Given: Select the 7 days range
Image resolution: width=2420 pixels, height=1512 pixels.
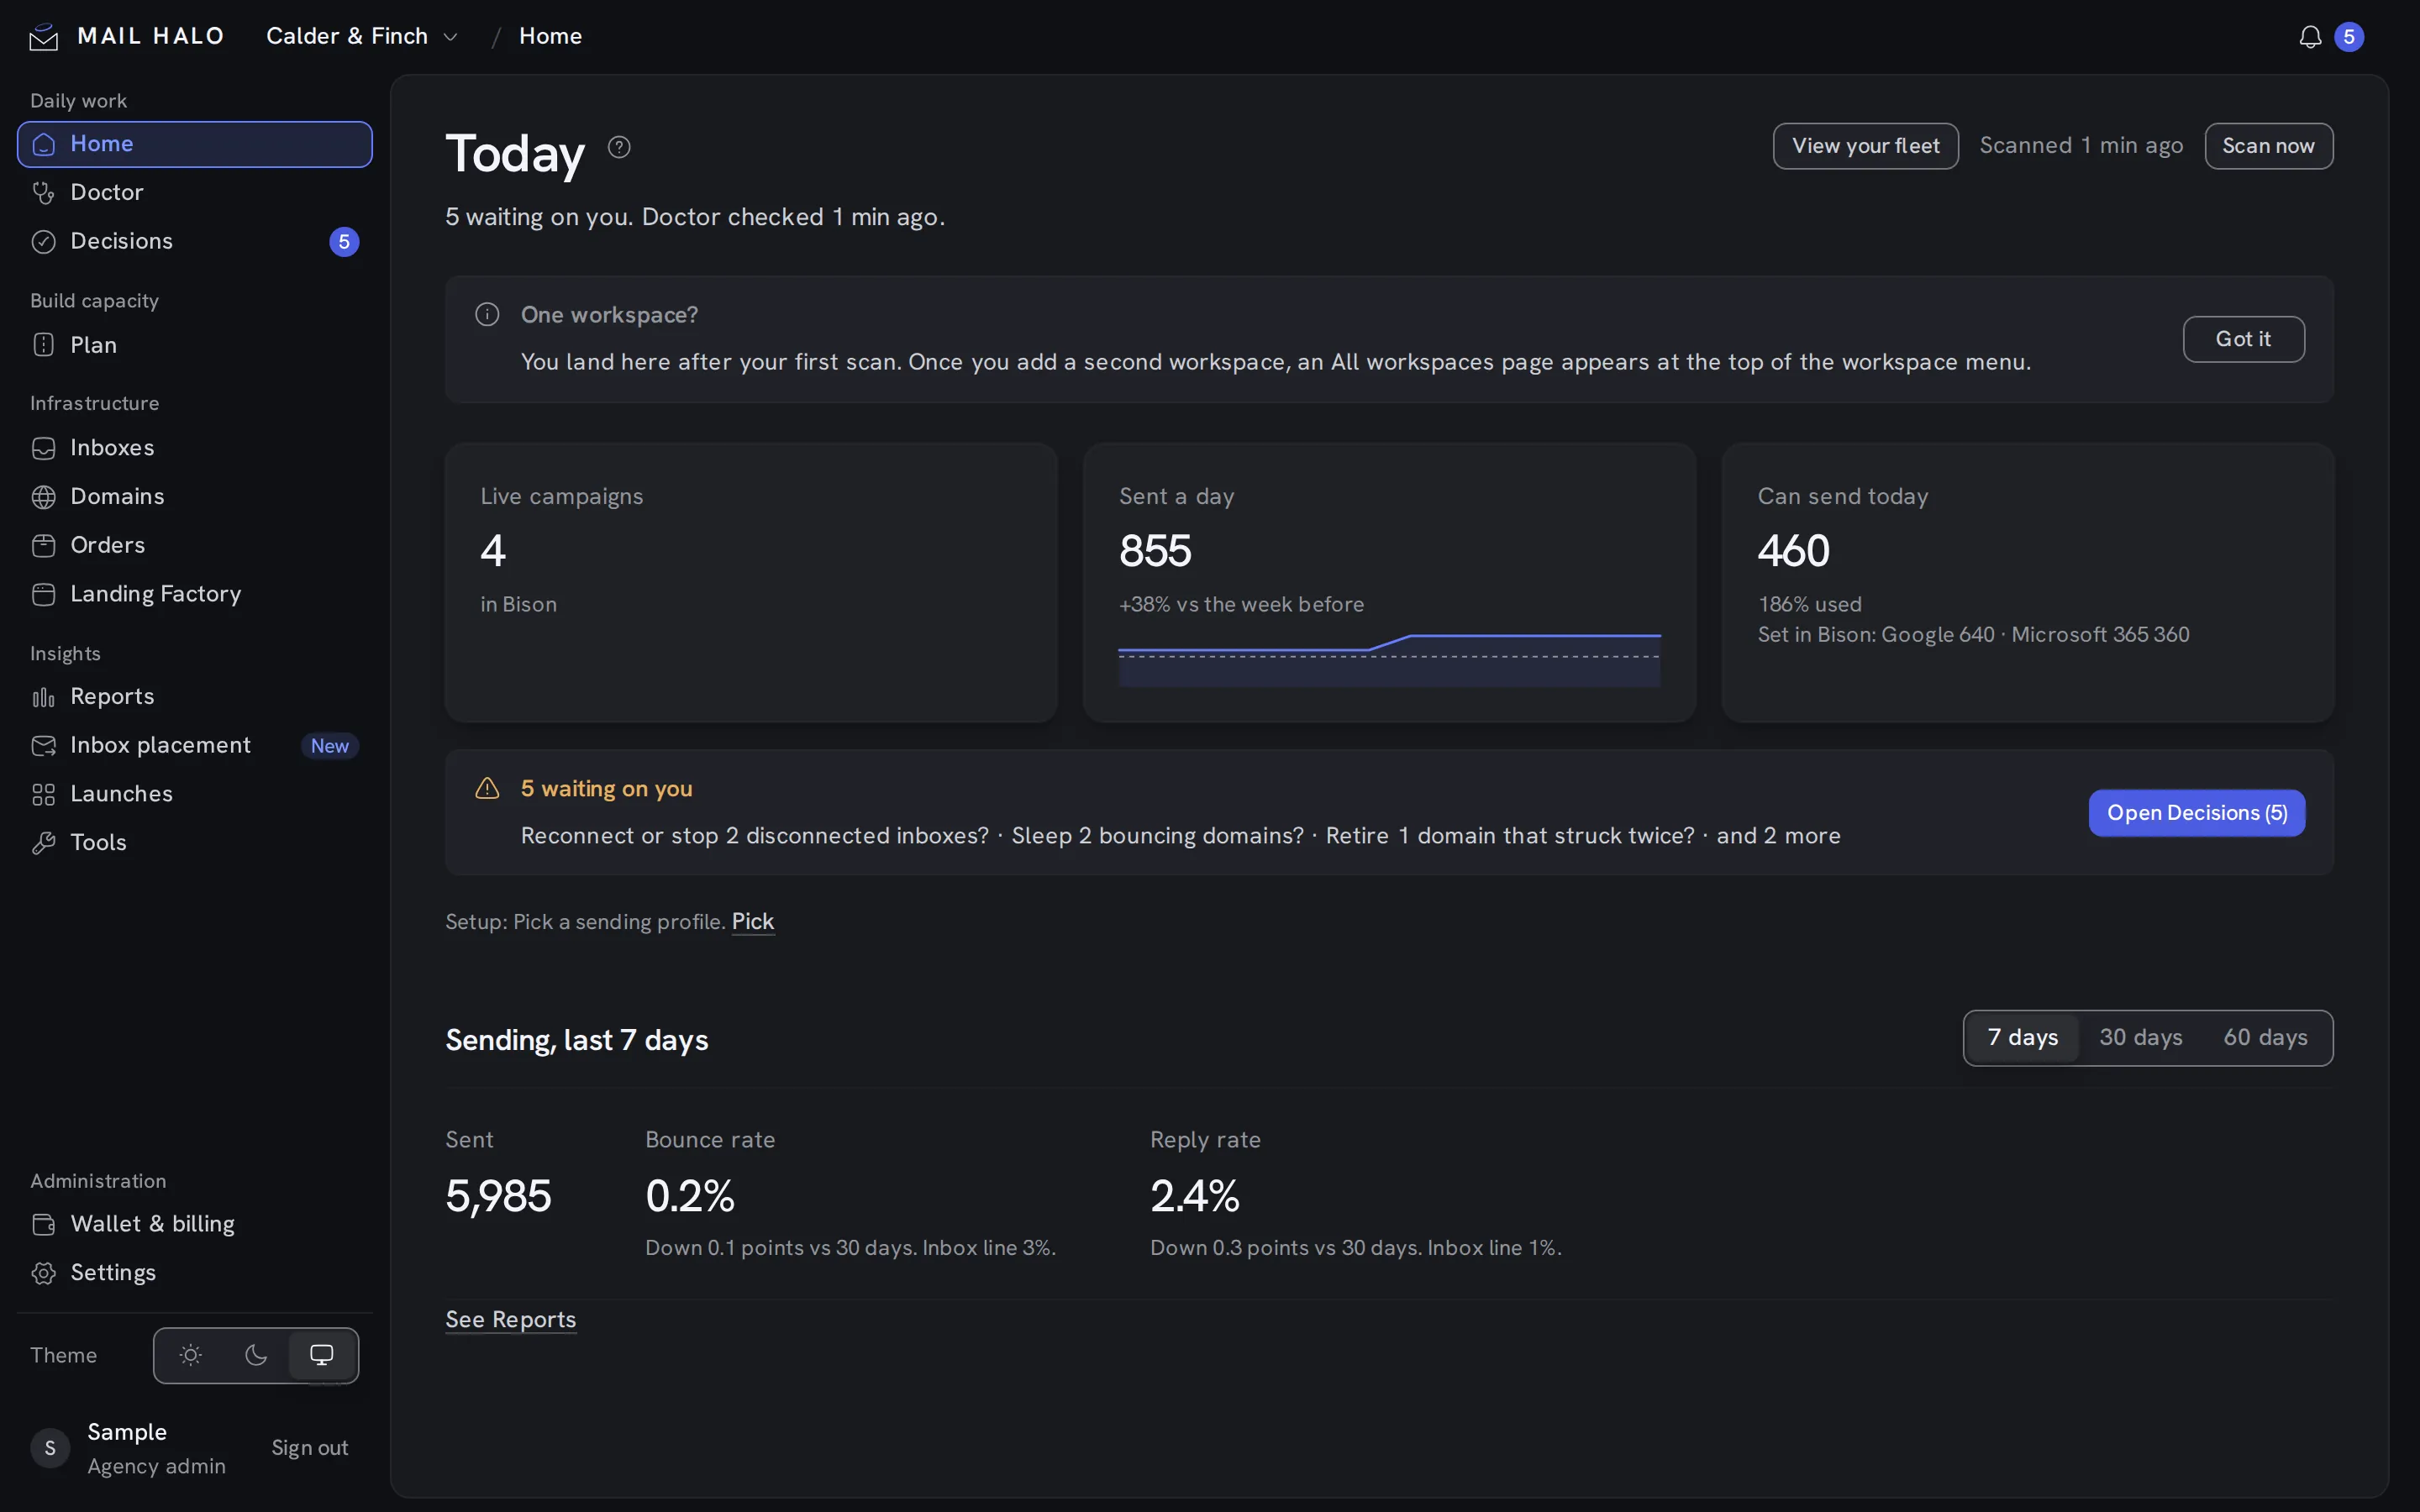Looking at the screenshot, I should click(x=2022, y=1038).
